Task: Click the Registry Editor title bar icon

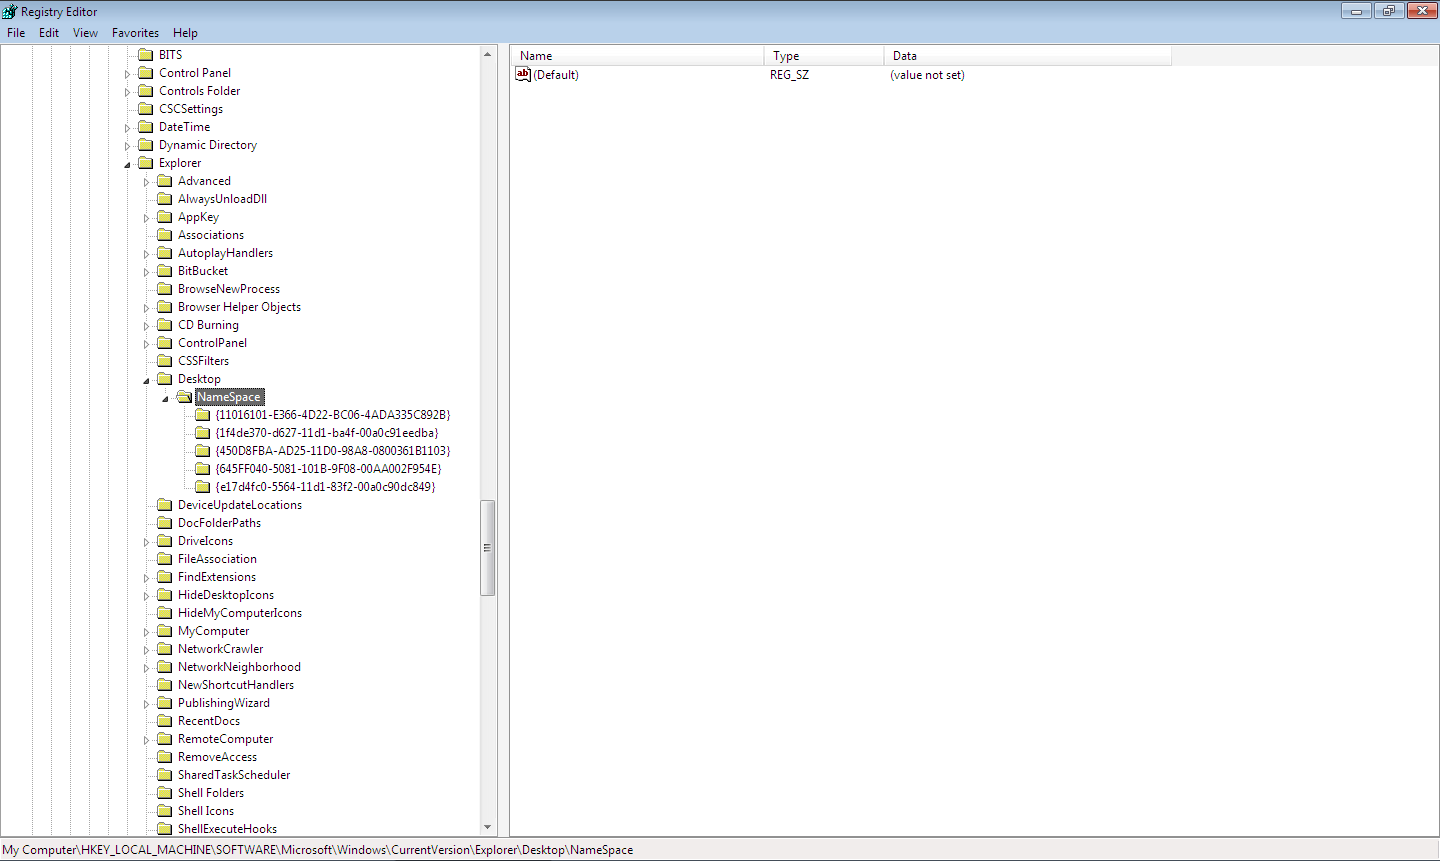Action: (10, 11)
